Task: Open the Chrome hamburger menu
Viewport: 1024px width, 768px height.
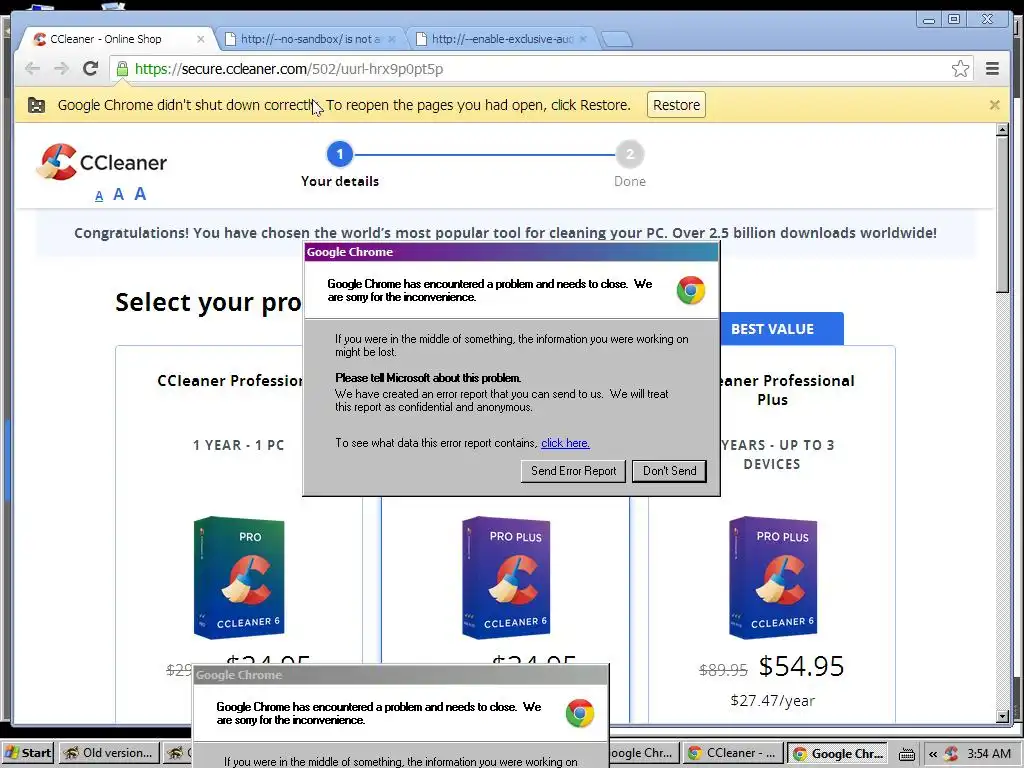Action: point(992,69)
